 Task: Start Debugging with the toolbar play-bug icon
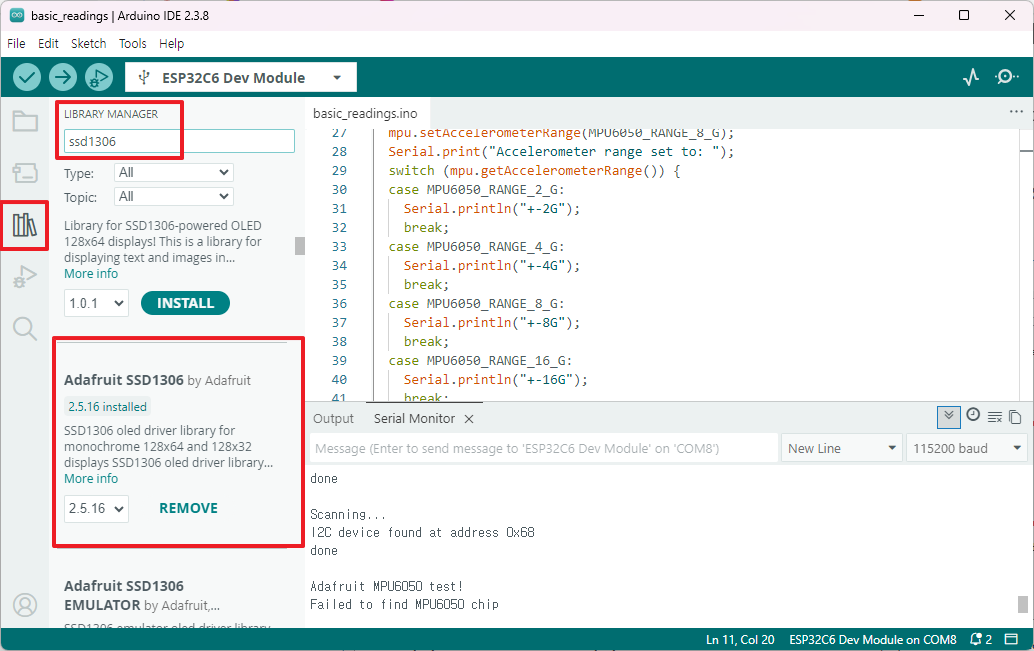tap(98, 77)
